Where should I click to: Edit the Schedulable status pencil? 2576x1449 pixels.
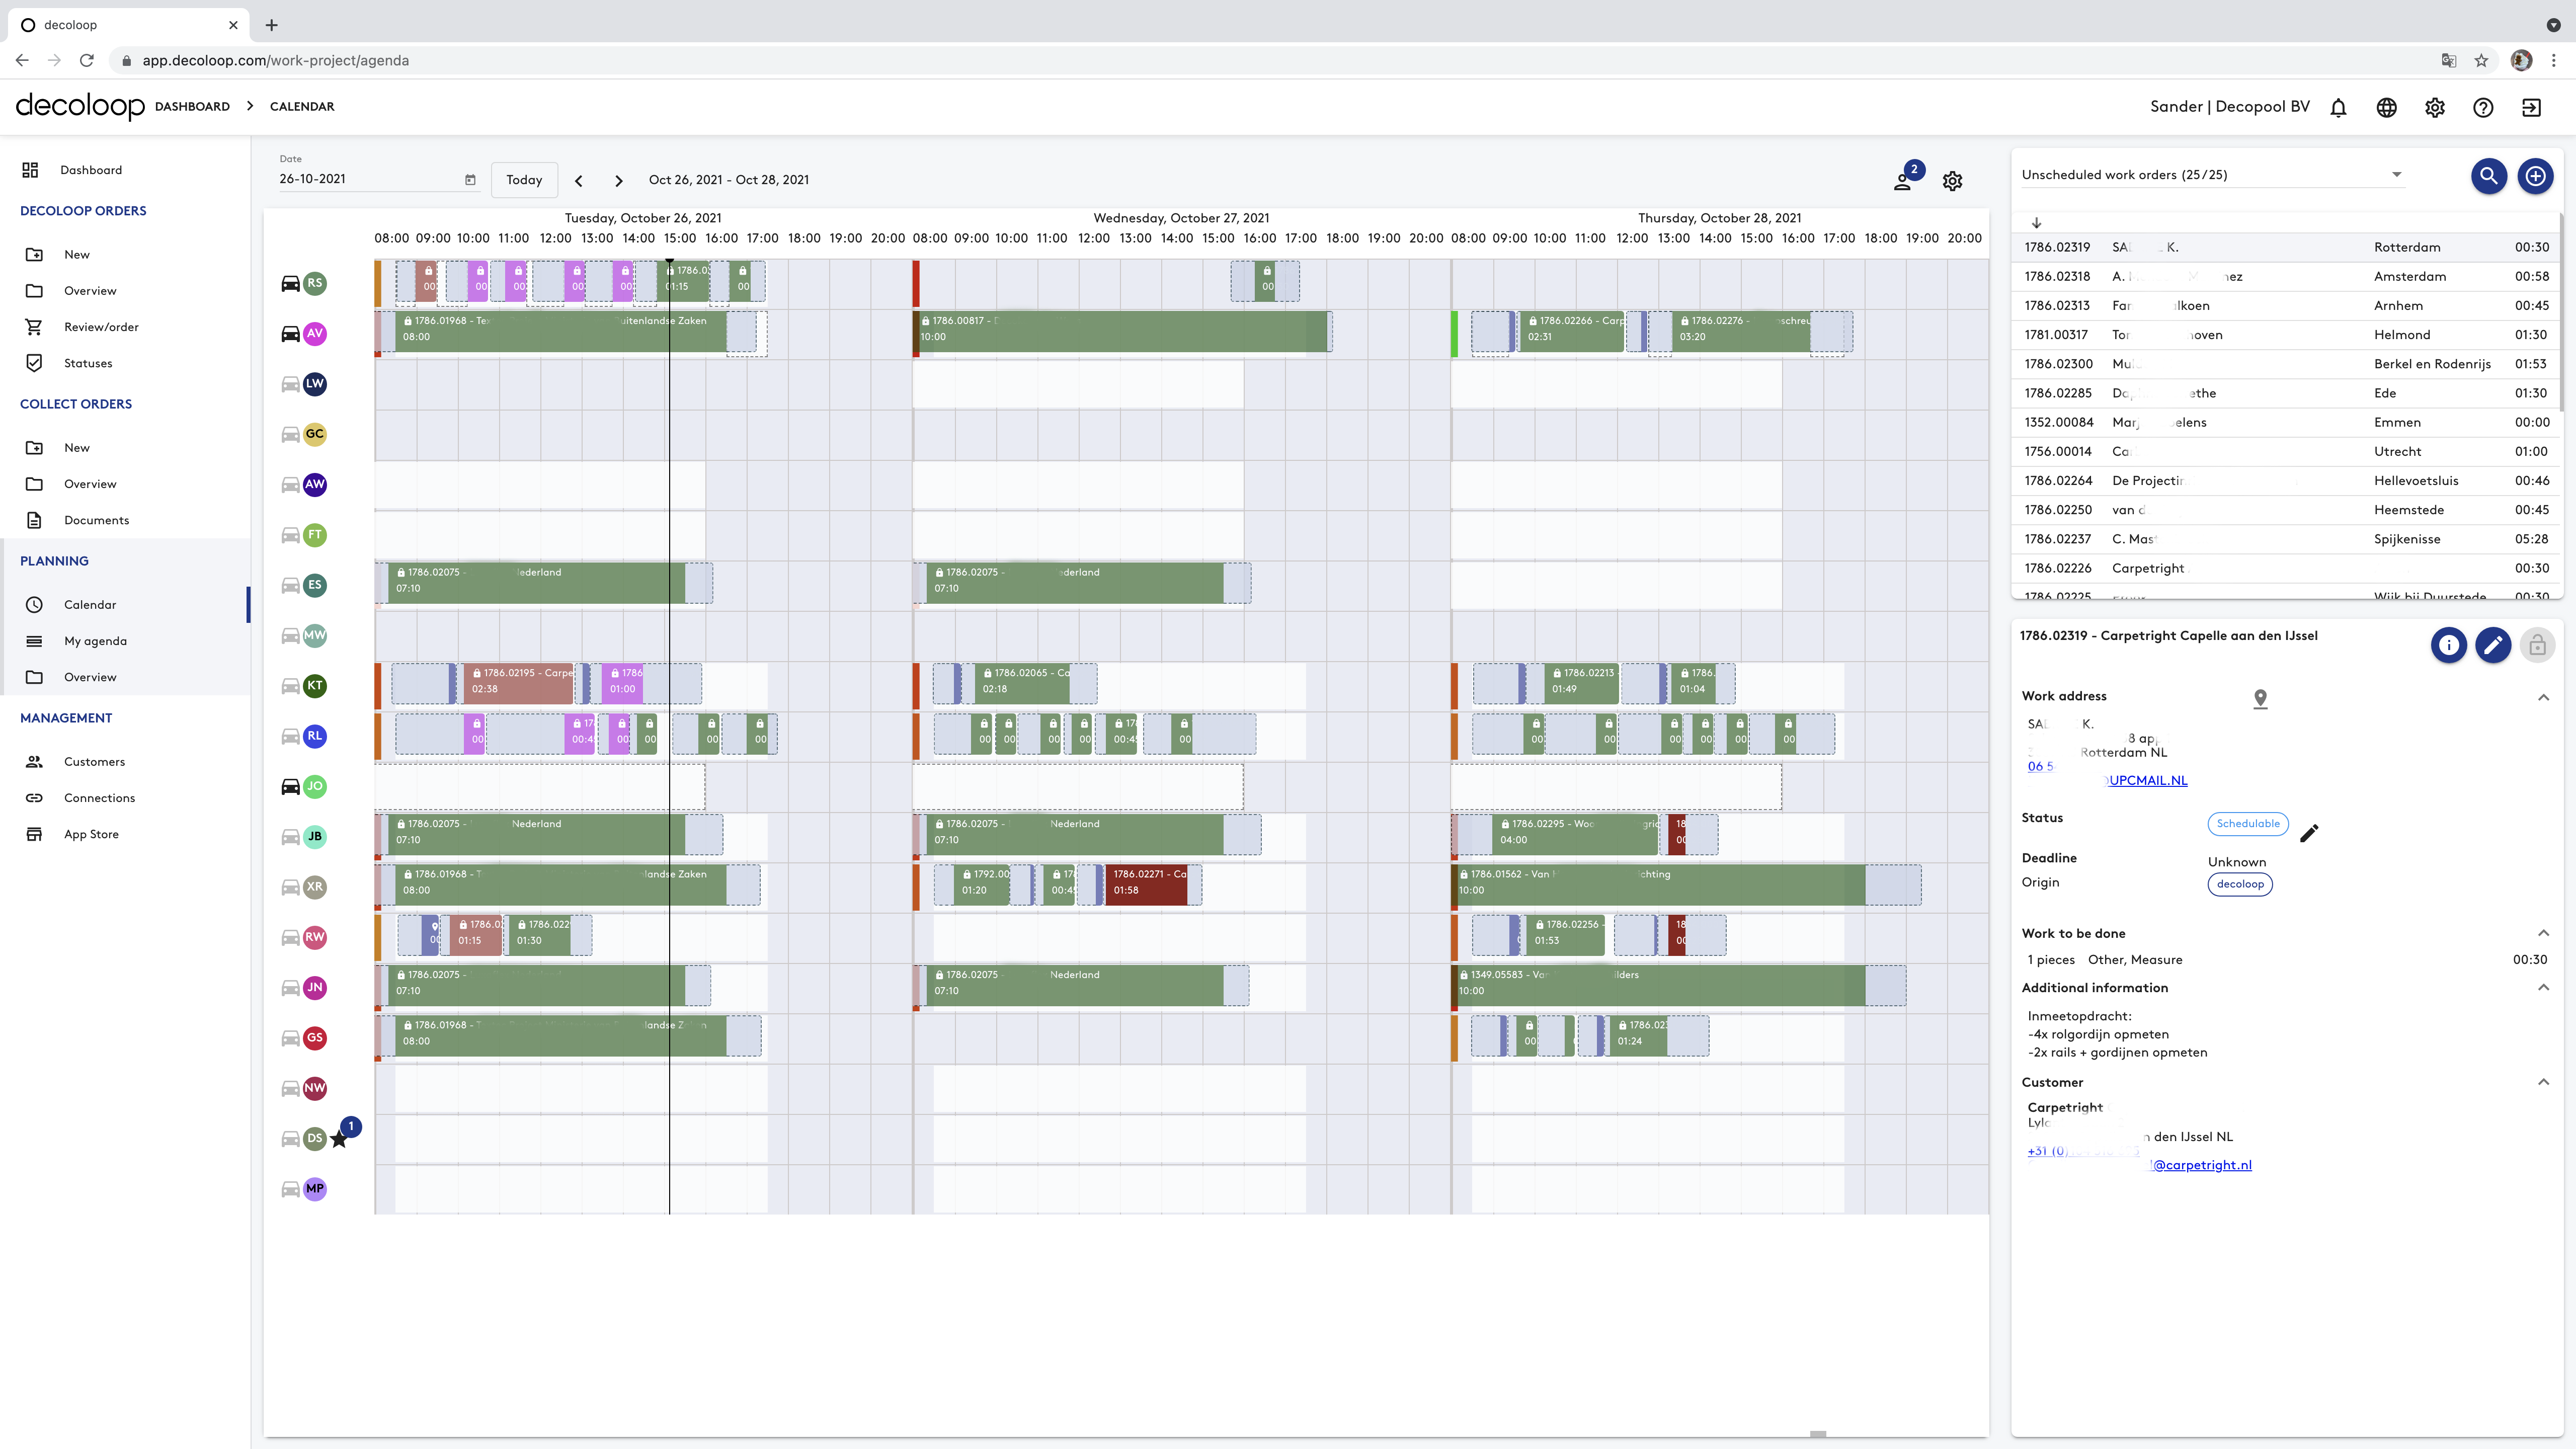(2309, 833)
